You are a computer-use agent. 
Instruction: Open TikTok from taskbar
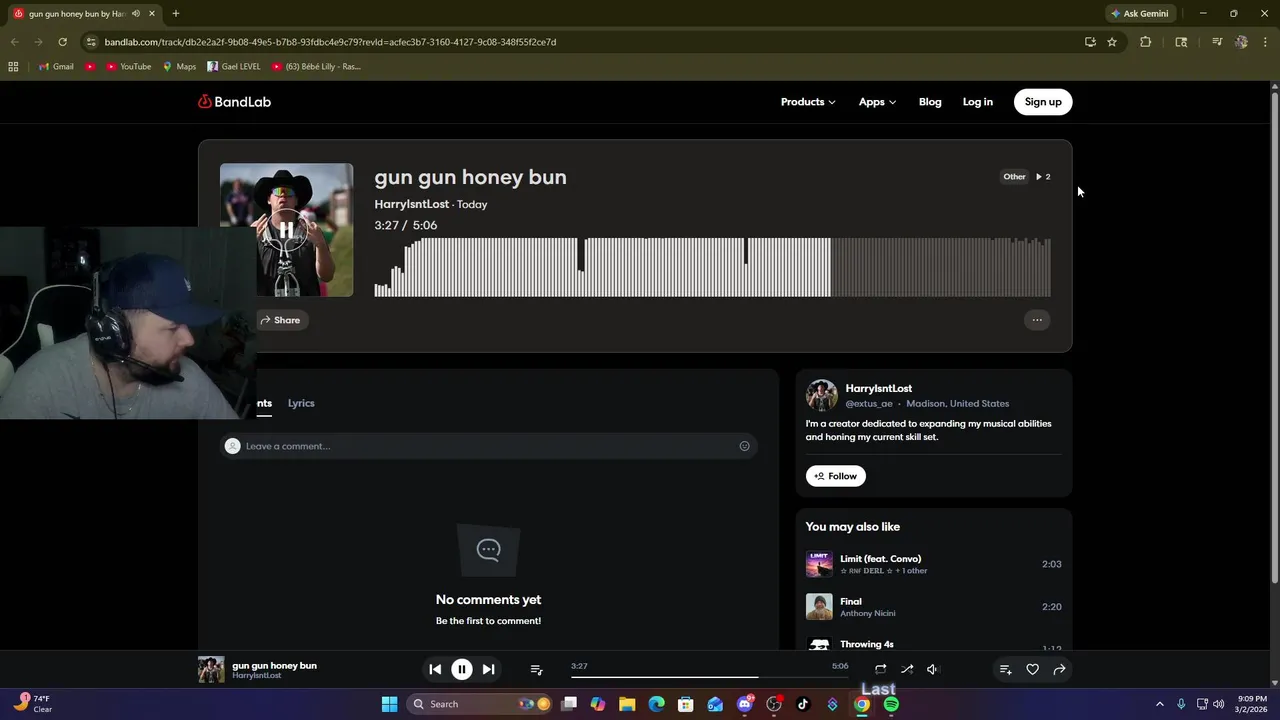click(x=803, y=704)
